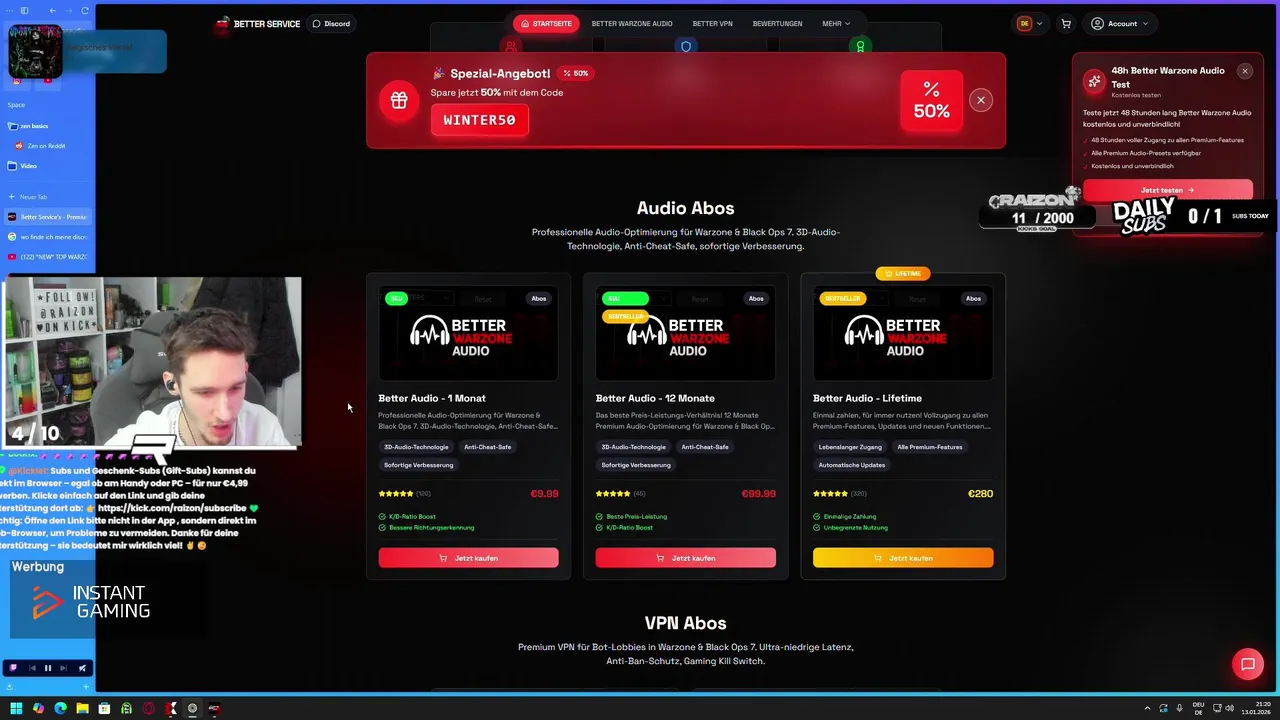Switch to Better Service's Premium tab
The width and height of the screenshot is (1280, 720).
(48, 217)
